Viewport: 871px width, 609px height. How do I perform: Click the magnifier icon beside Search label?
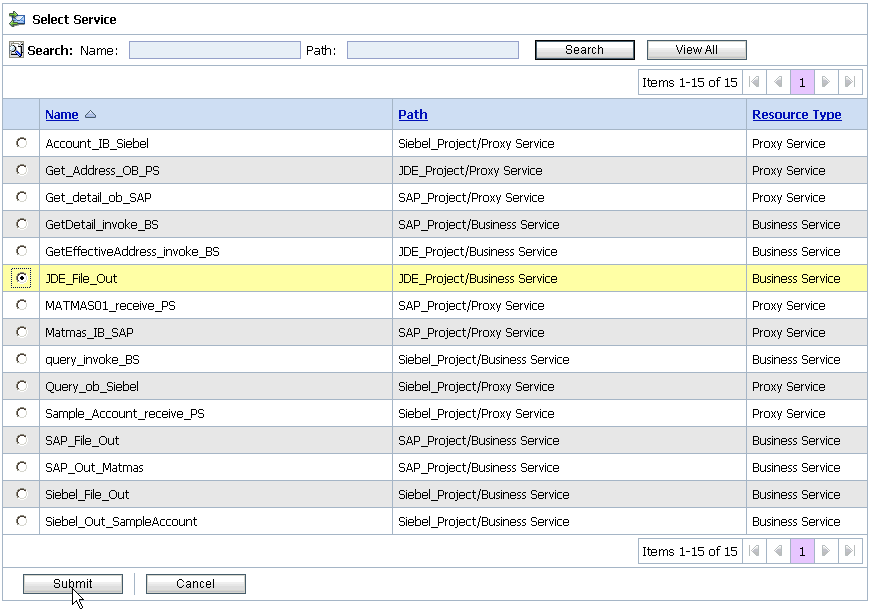pos(15,50)
